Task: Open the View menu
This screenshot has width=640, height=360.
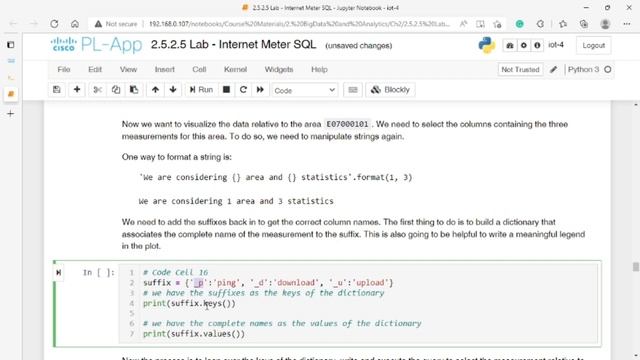Action: click(128, 69)
